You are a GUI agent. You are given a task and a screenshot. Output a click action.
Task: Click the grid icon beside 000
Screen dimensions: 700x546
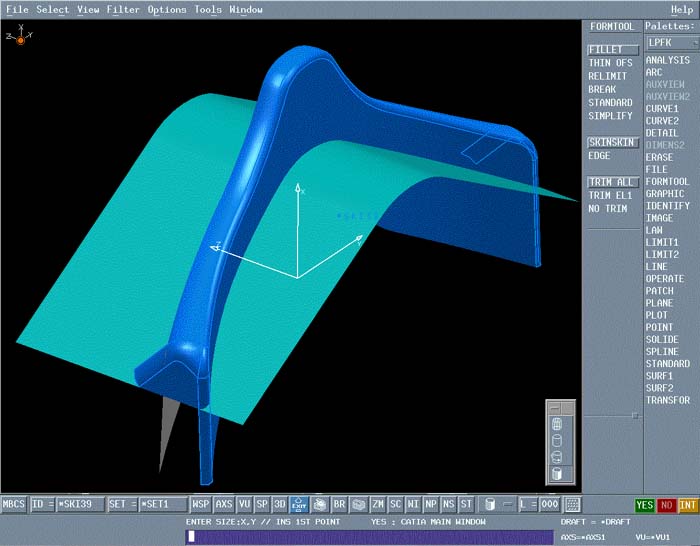(573, 504)
